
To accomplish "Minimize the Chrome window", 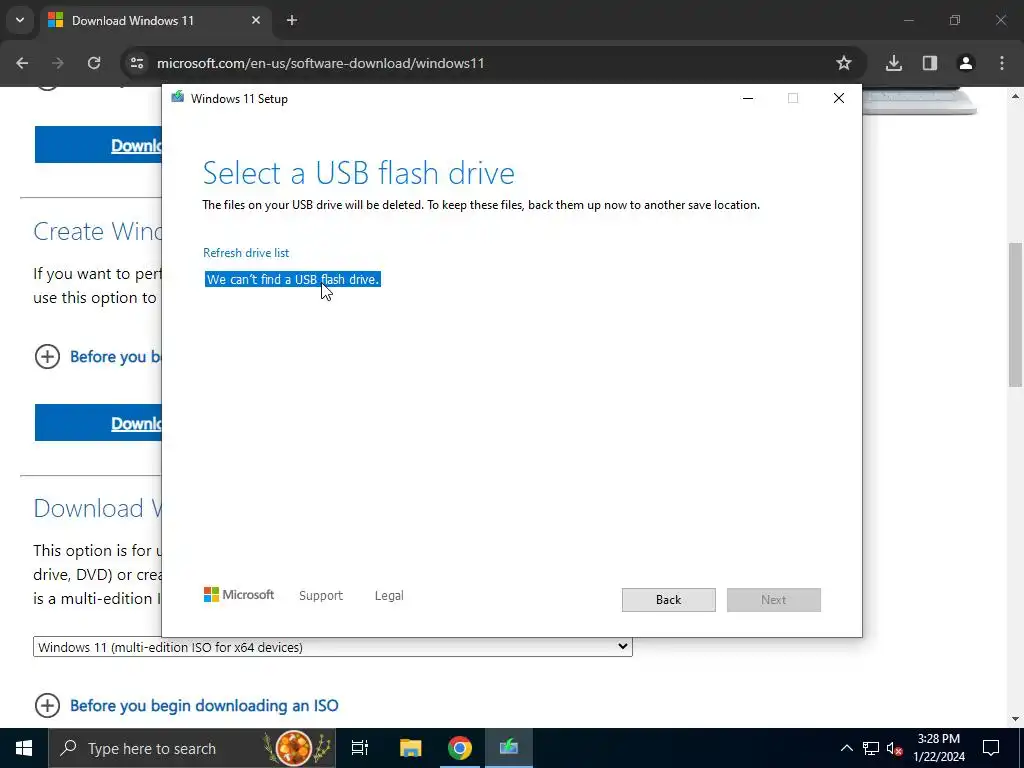I will 908,20.
